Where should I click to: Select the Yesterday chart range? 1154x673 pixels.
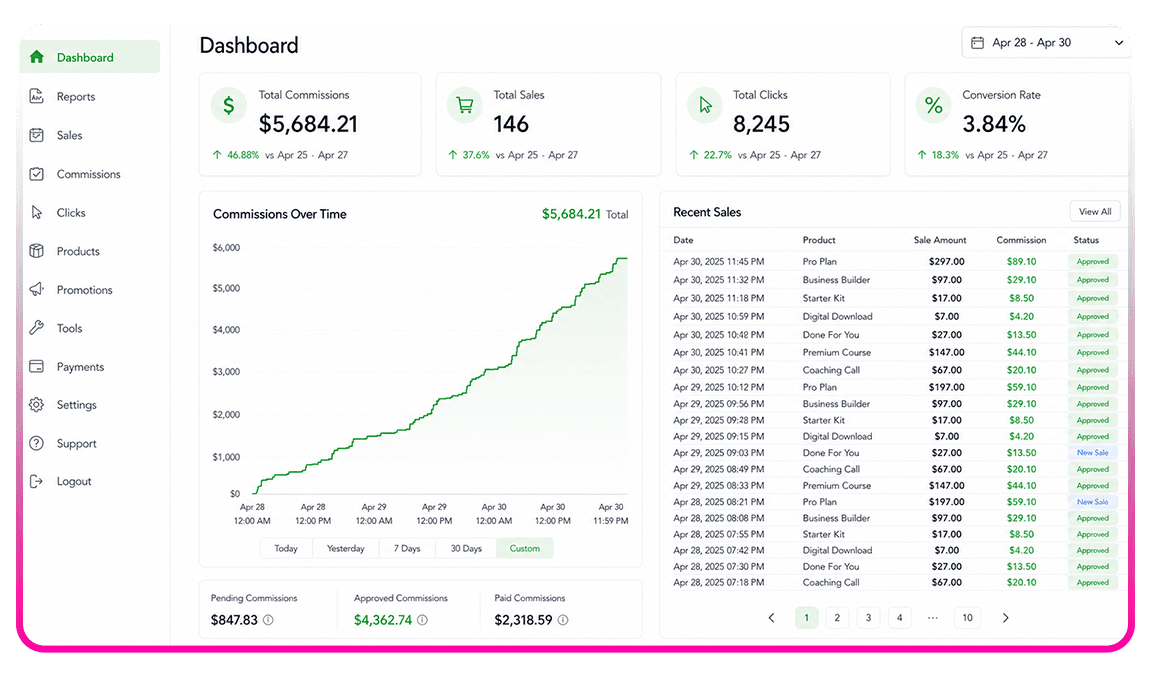pos(346,549)
